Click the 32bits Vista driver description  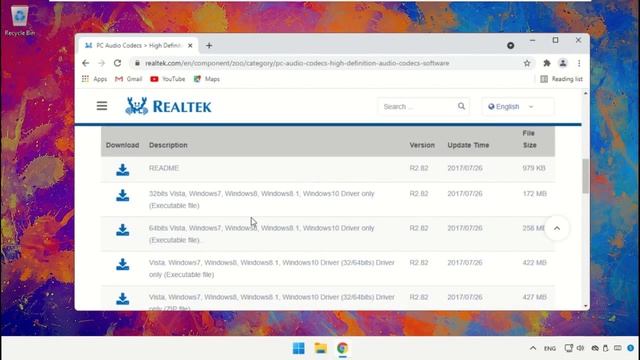(261, 200)
